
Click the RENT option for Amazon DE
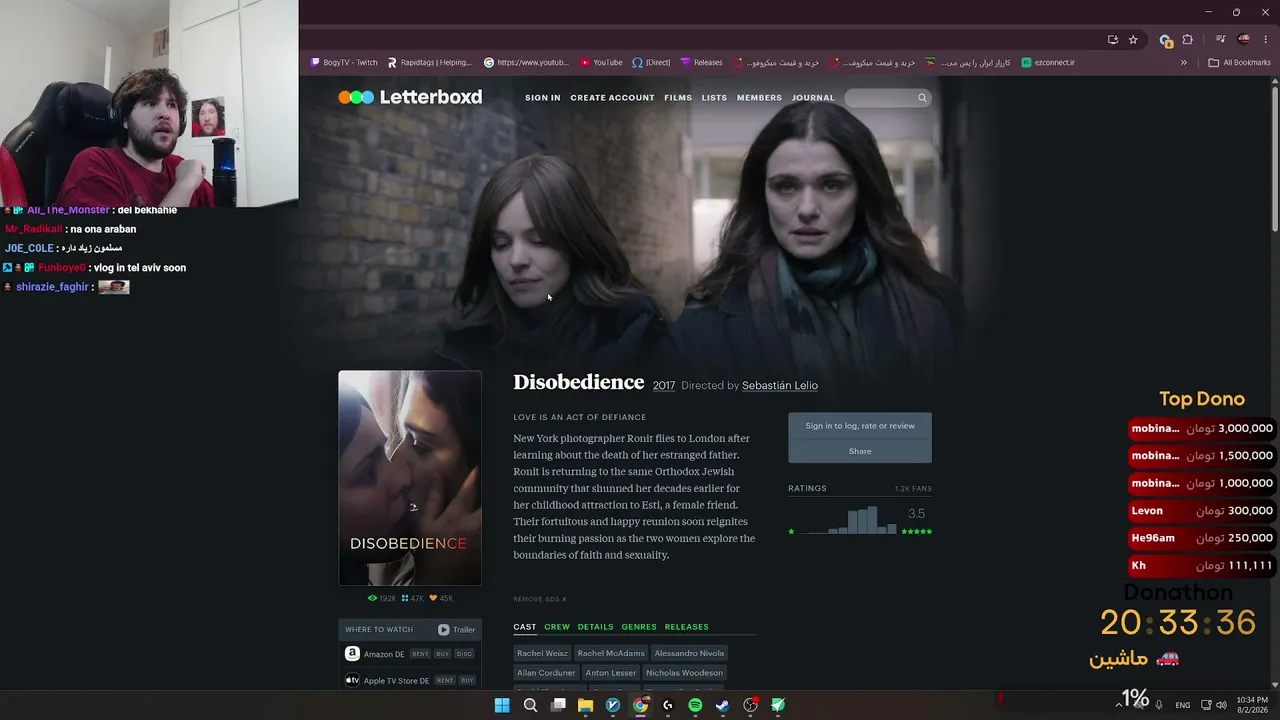420,654
